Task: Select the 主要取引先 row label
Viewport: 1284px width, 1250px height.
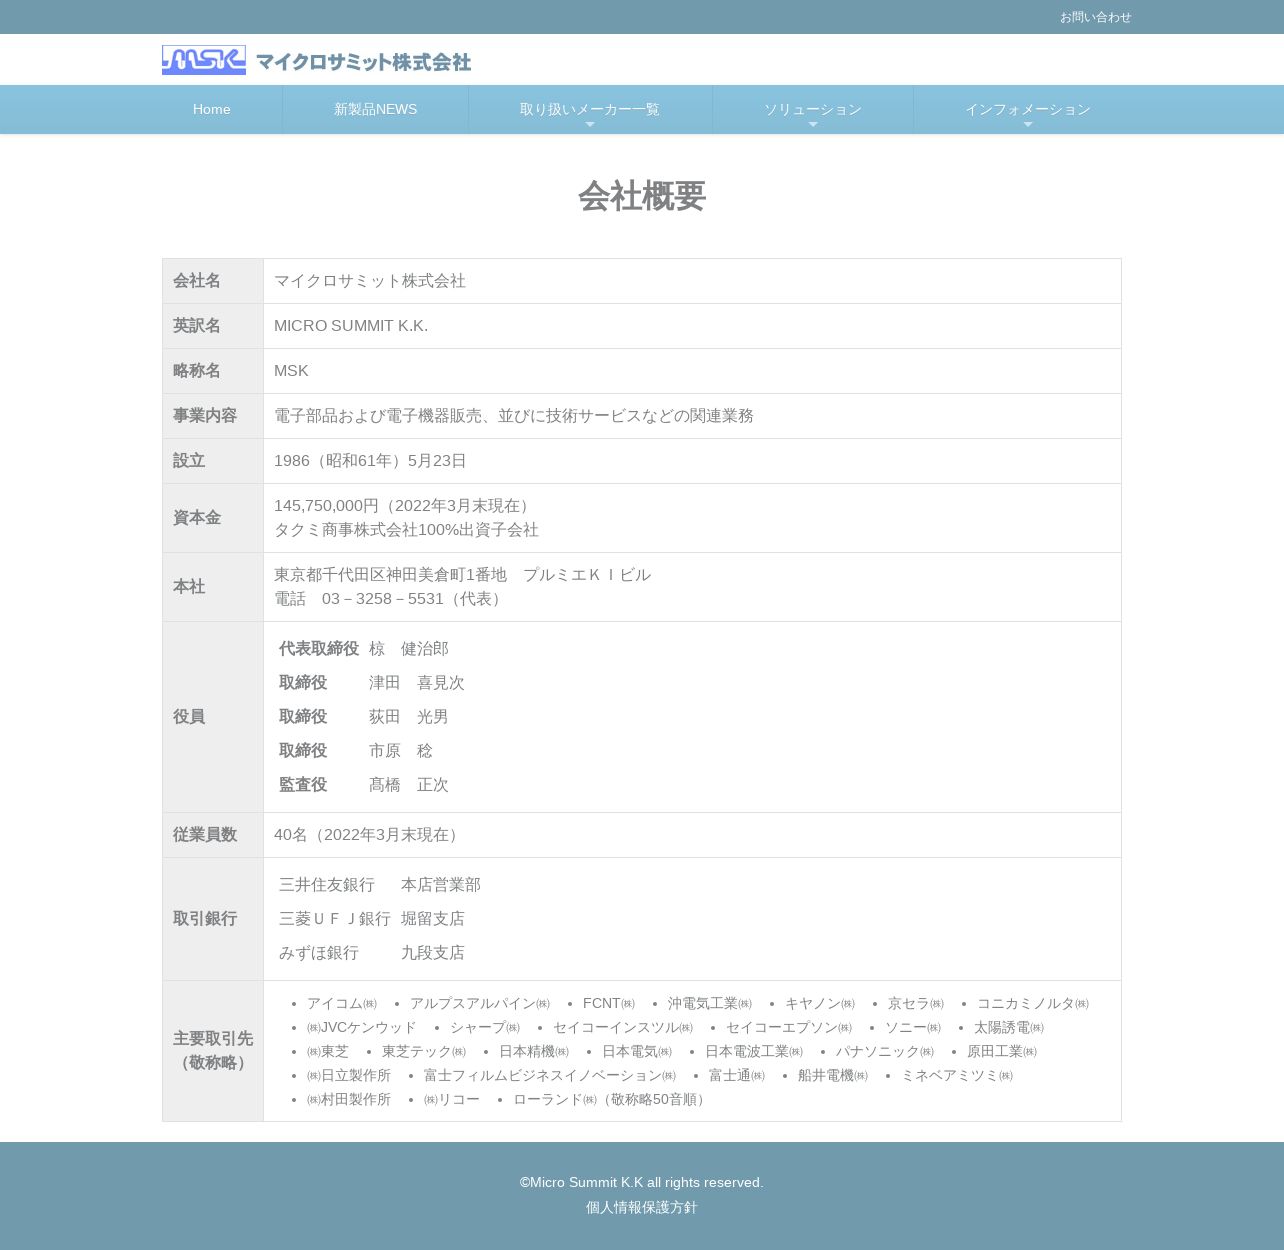Action: (213, 1051)
